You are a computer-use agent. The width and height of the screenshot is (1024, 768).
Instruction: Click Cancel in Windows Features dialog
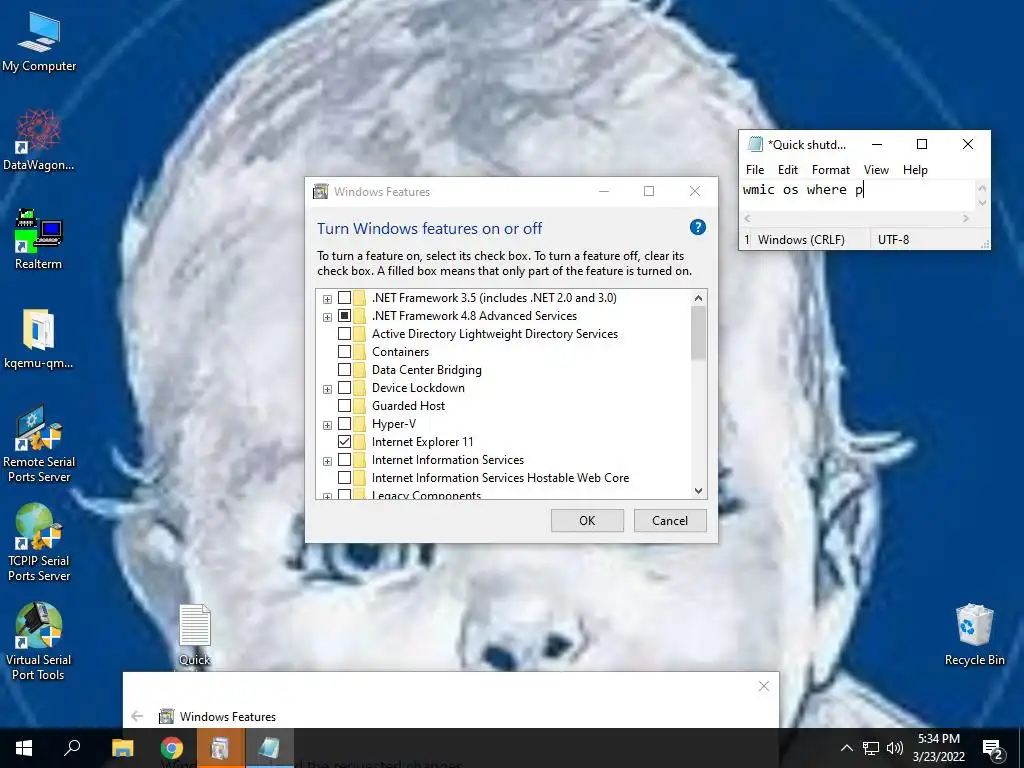coord(670,520)
